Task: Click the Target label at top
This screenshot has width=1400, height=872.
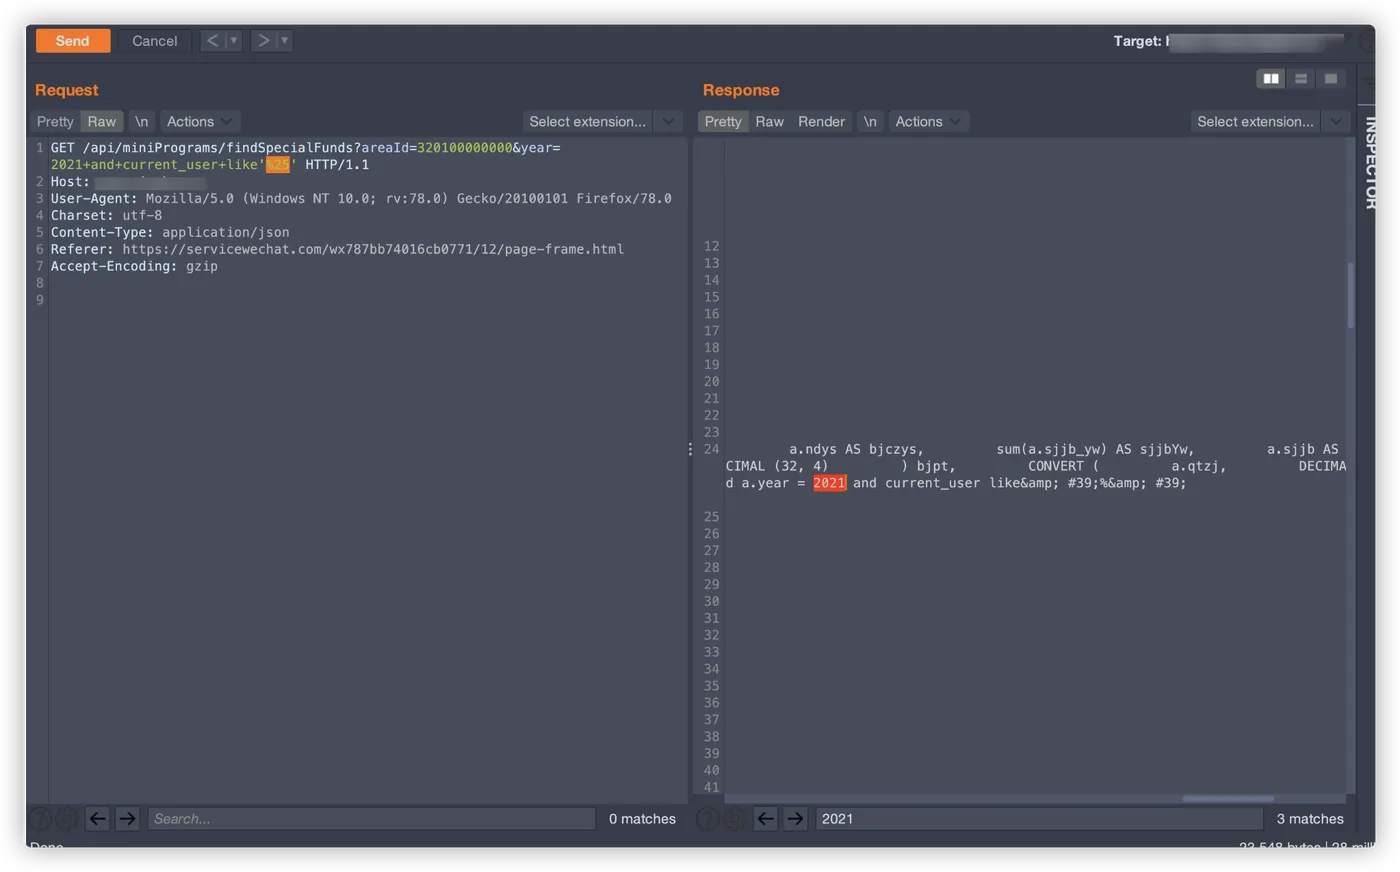Action: click(x=1137, y=41)
